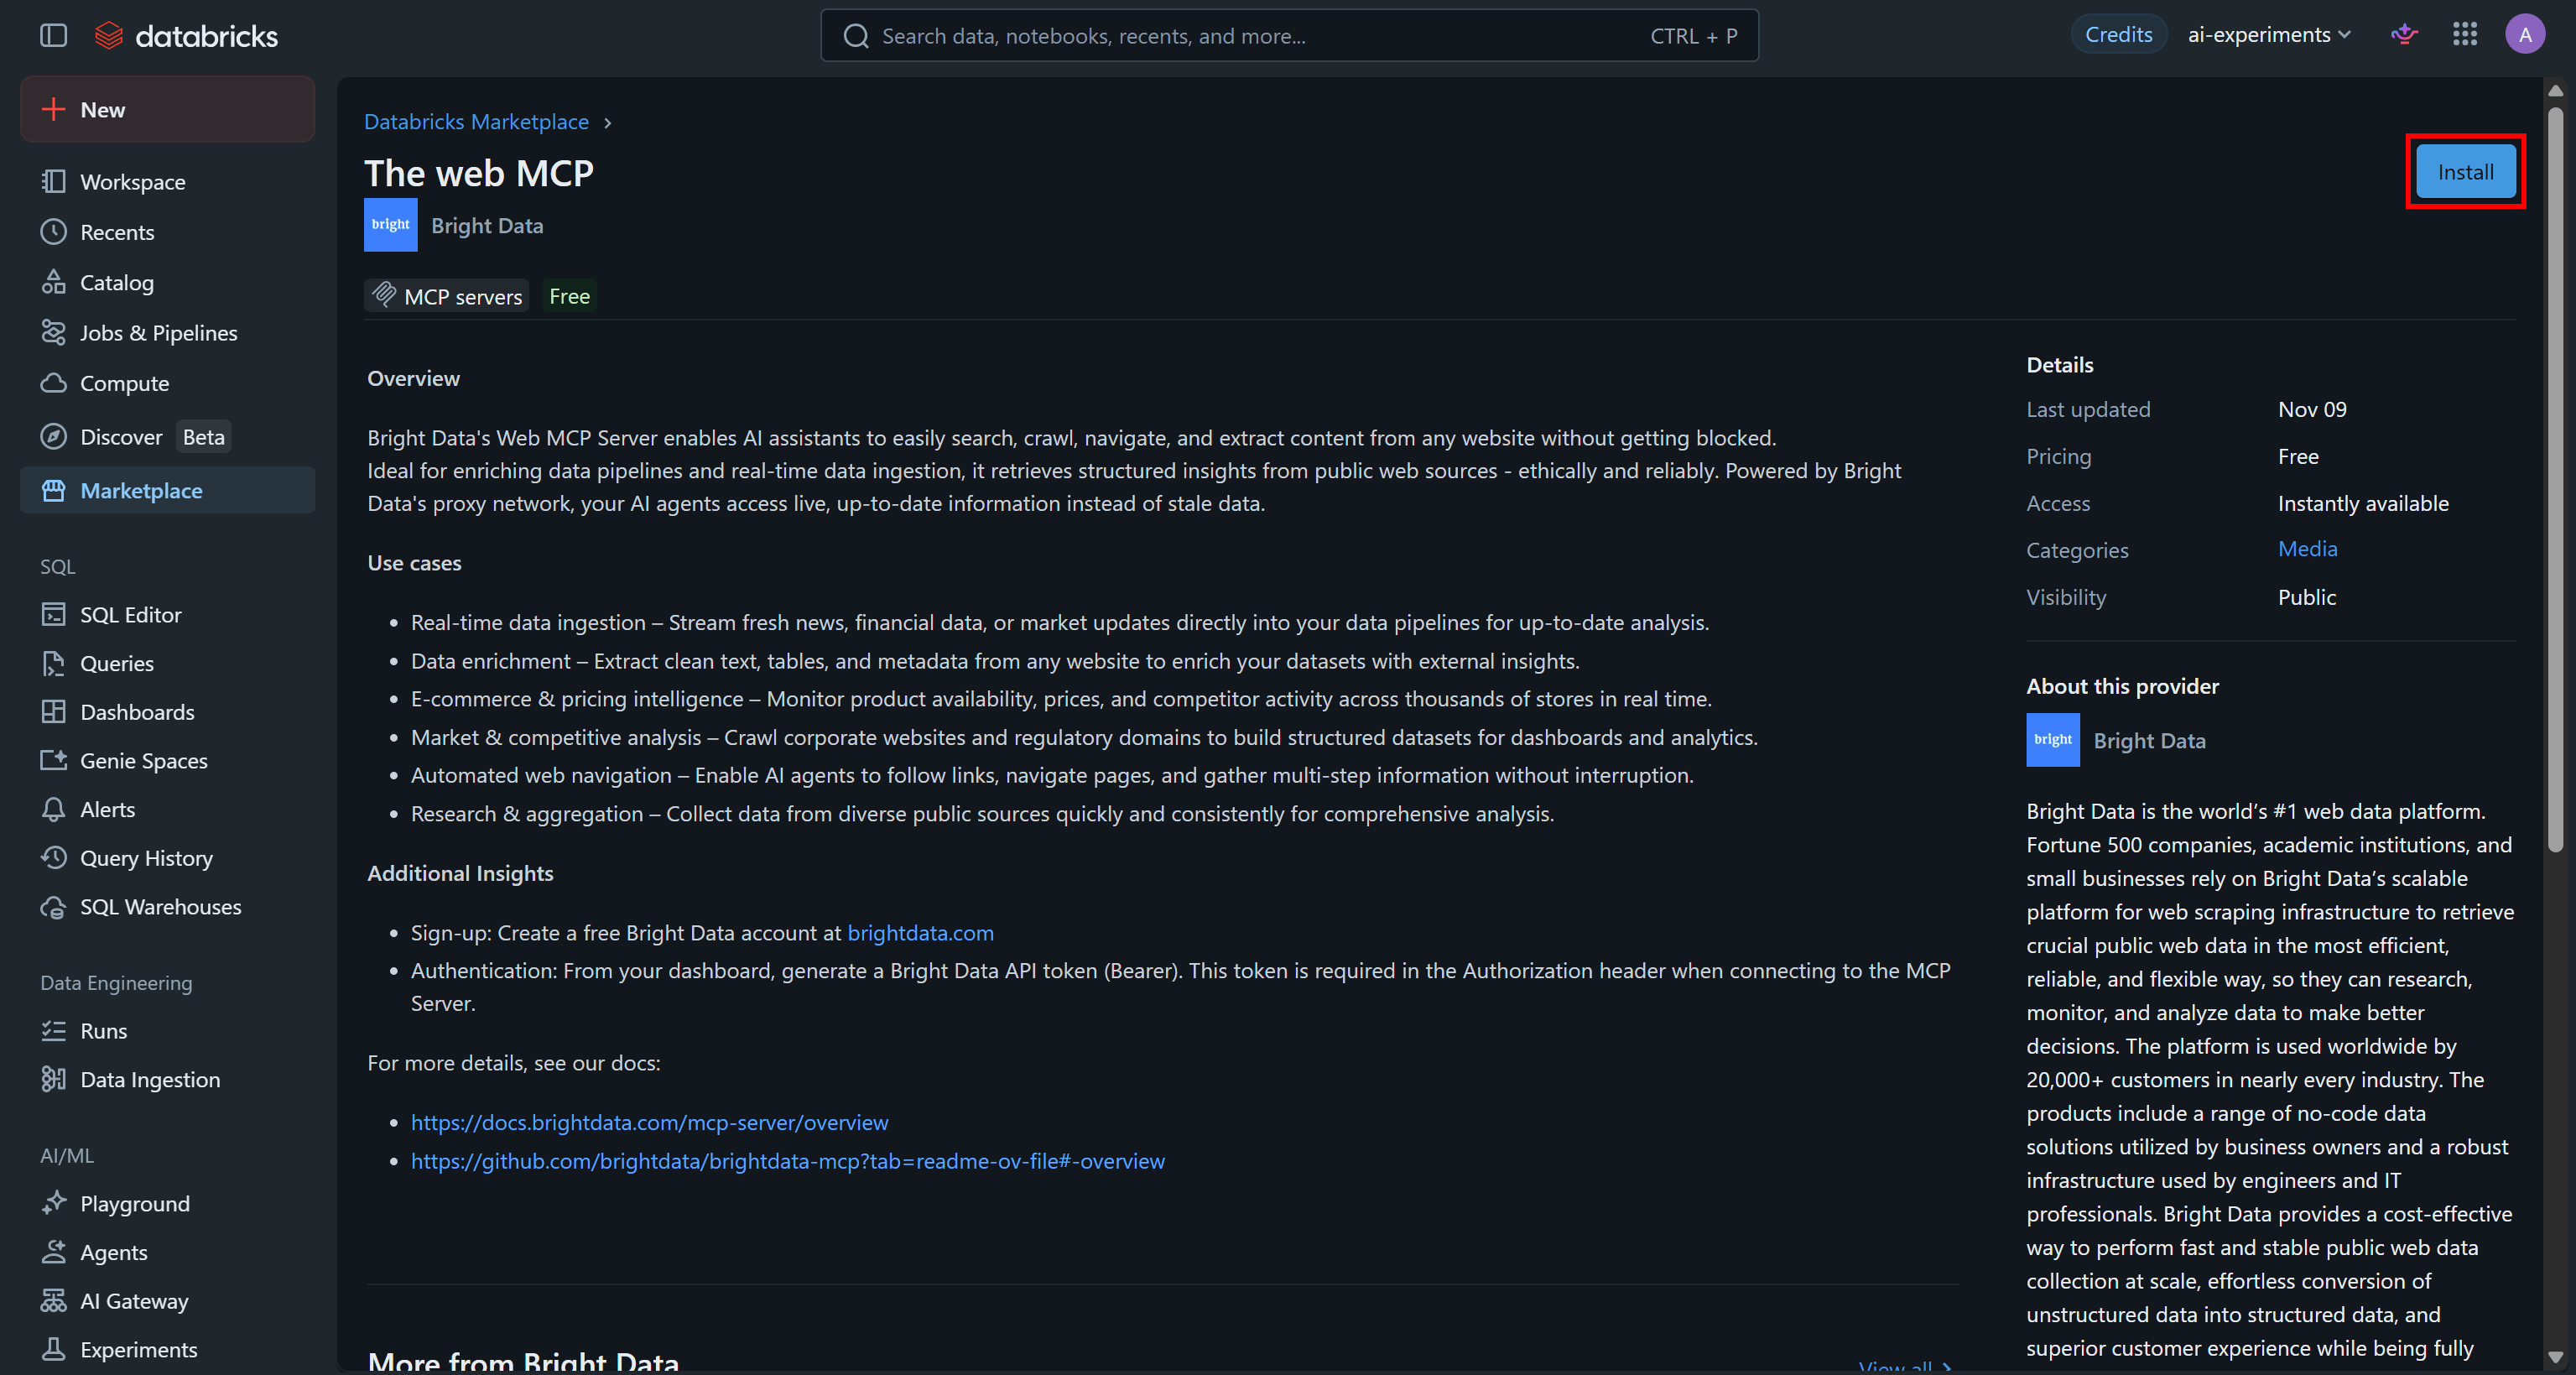Click the Install button

[2465, 172]
